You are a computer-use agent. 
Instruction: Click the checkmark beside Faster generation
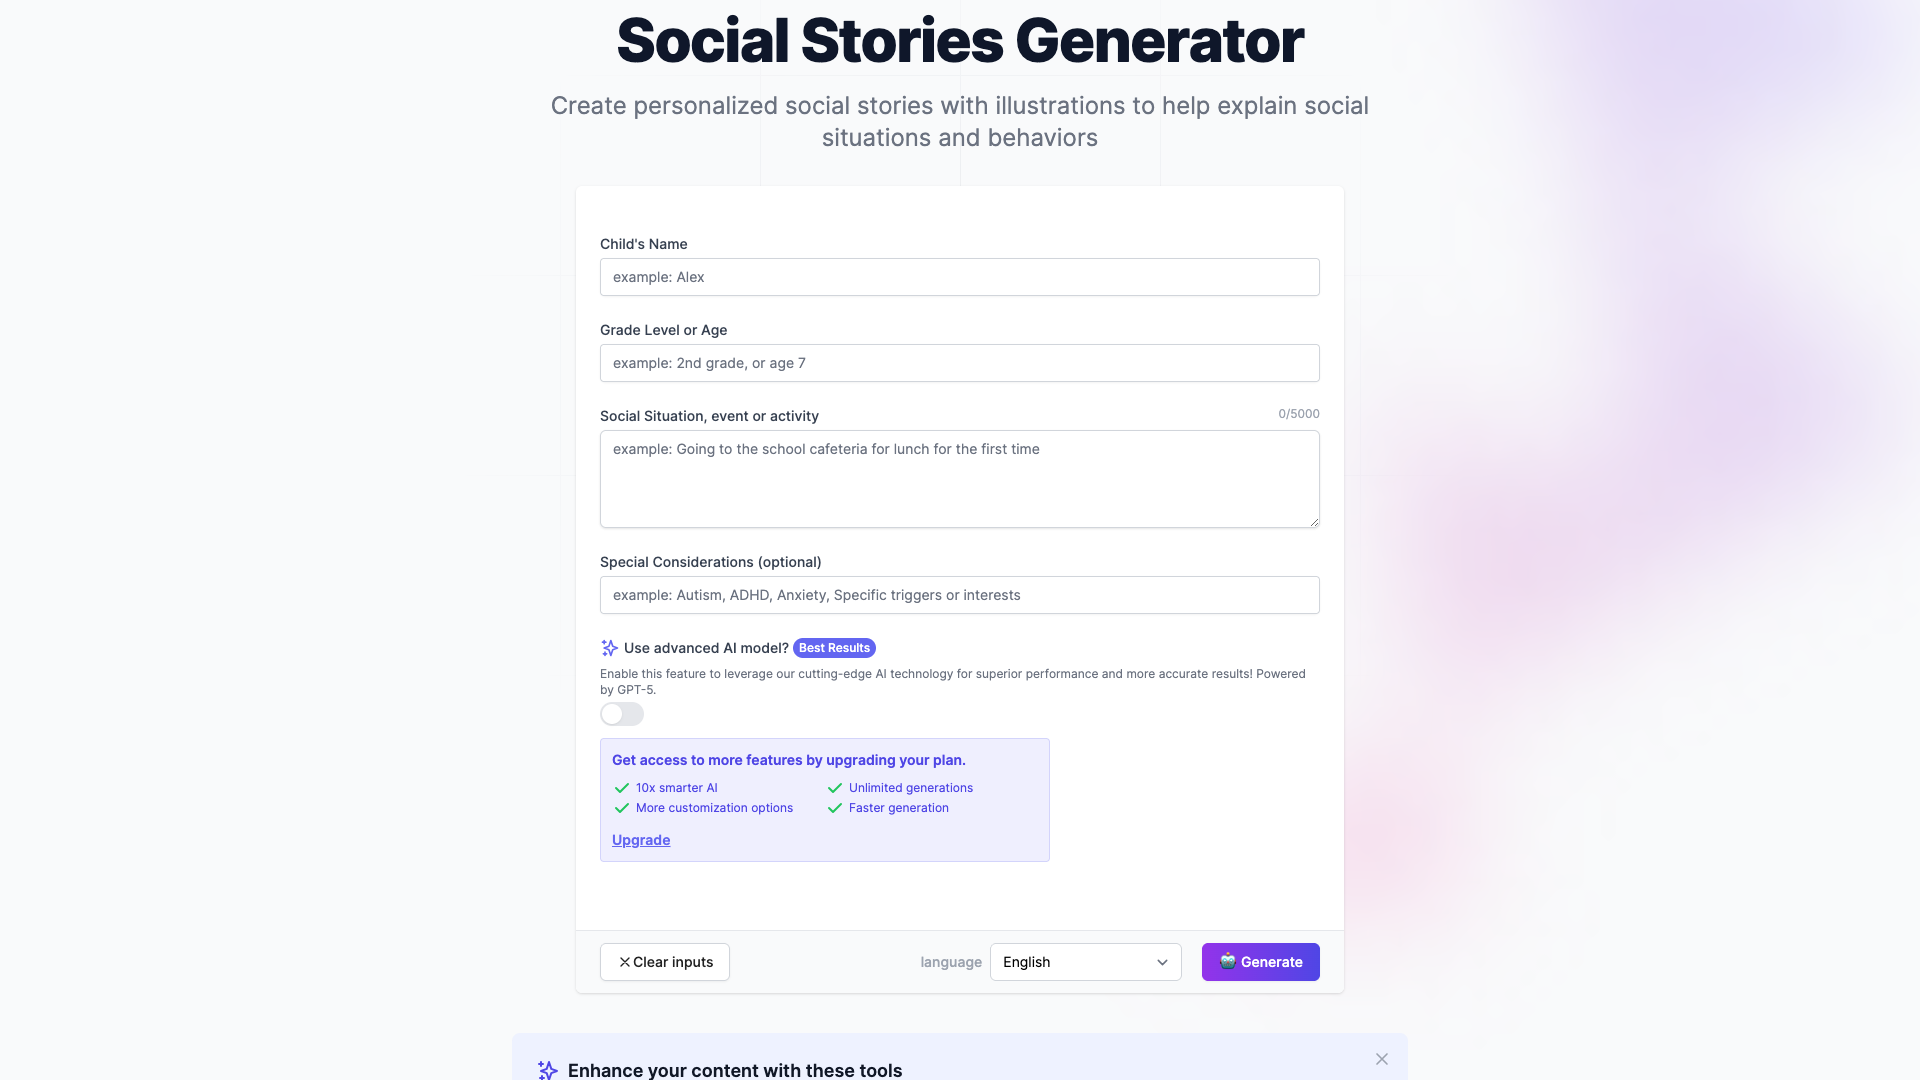coord(834,808)
